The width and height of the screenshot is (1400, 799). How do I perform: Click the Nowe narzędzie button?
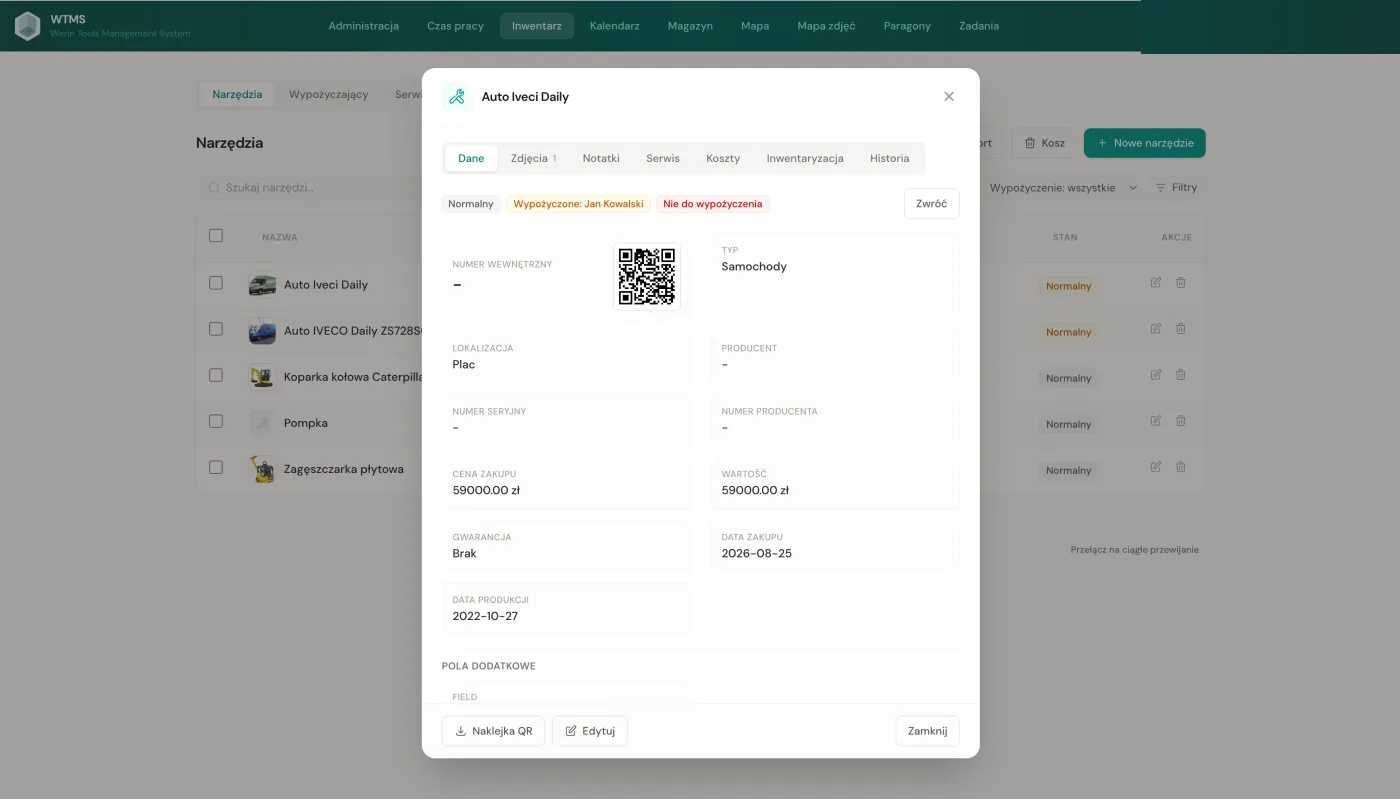click(x=1145, y=143)
